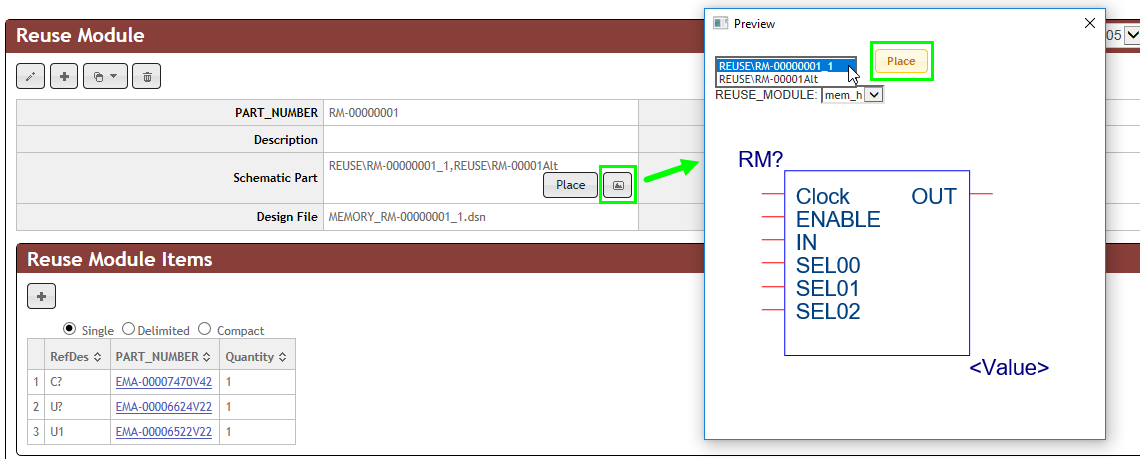Open the schematic preview image icon
This screenshot has height=459, width=1140.
(618, 185)
